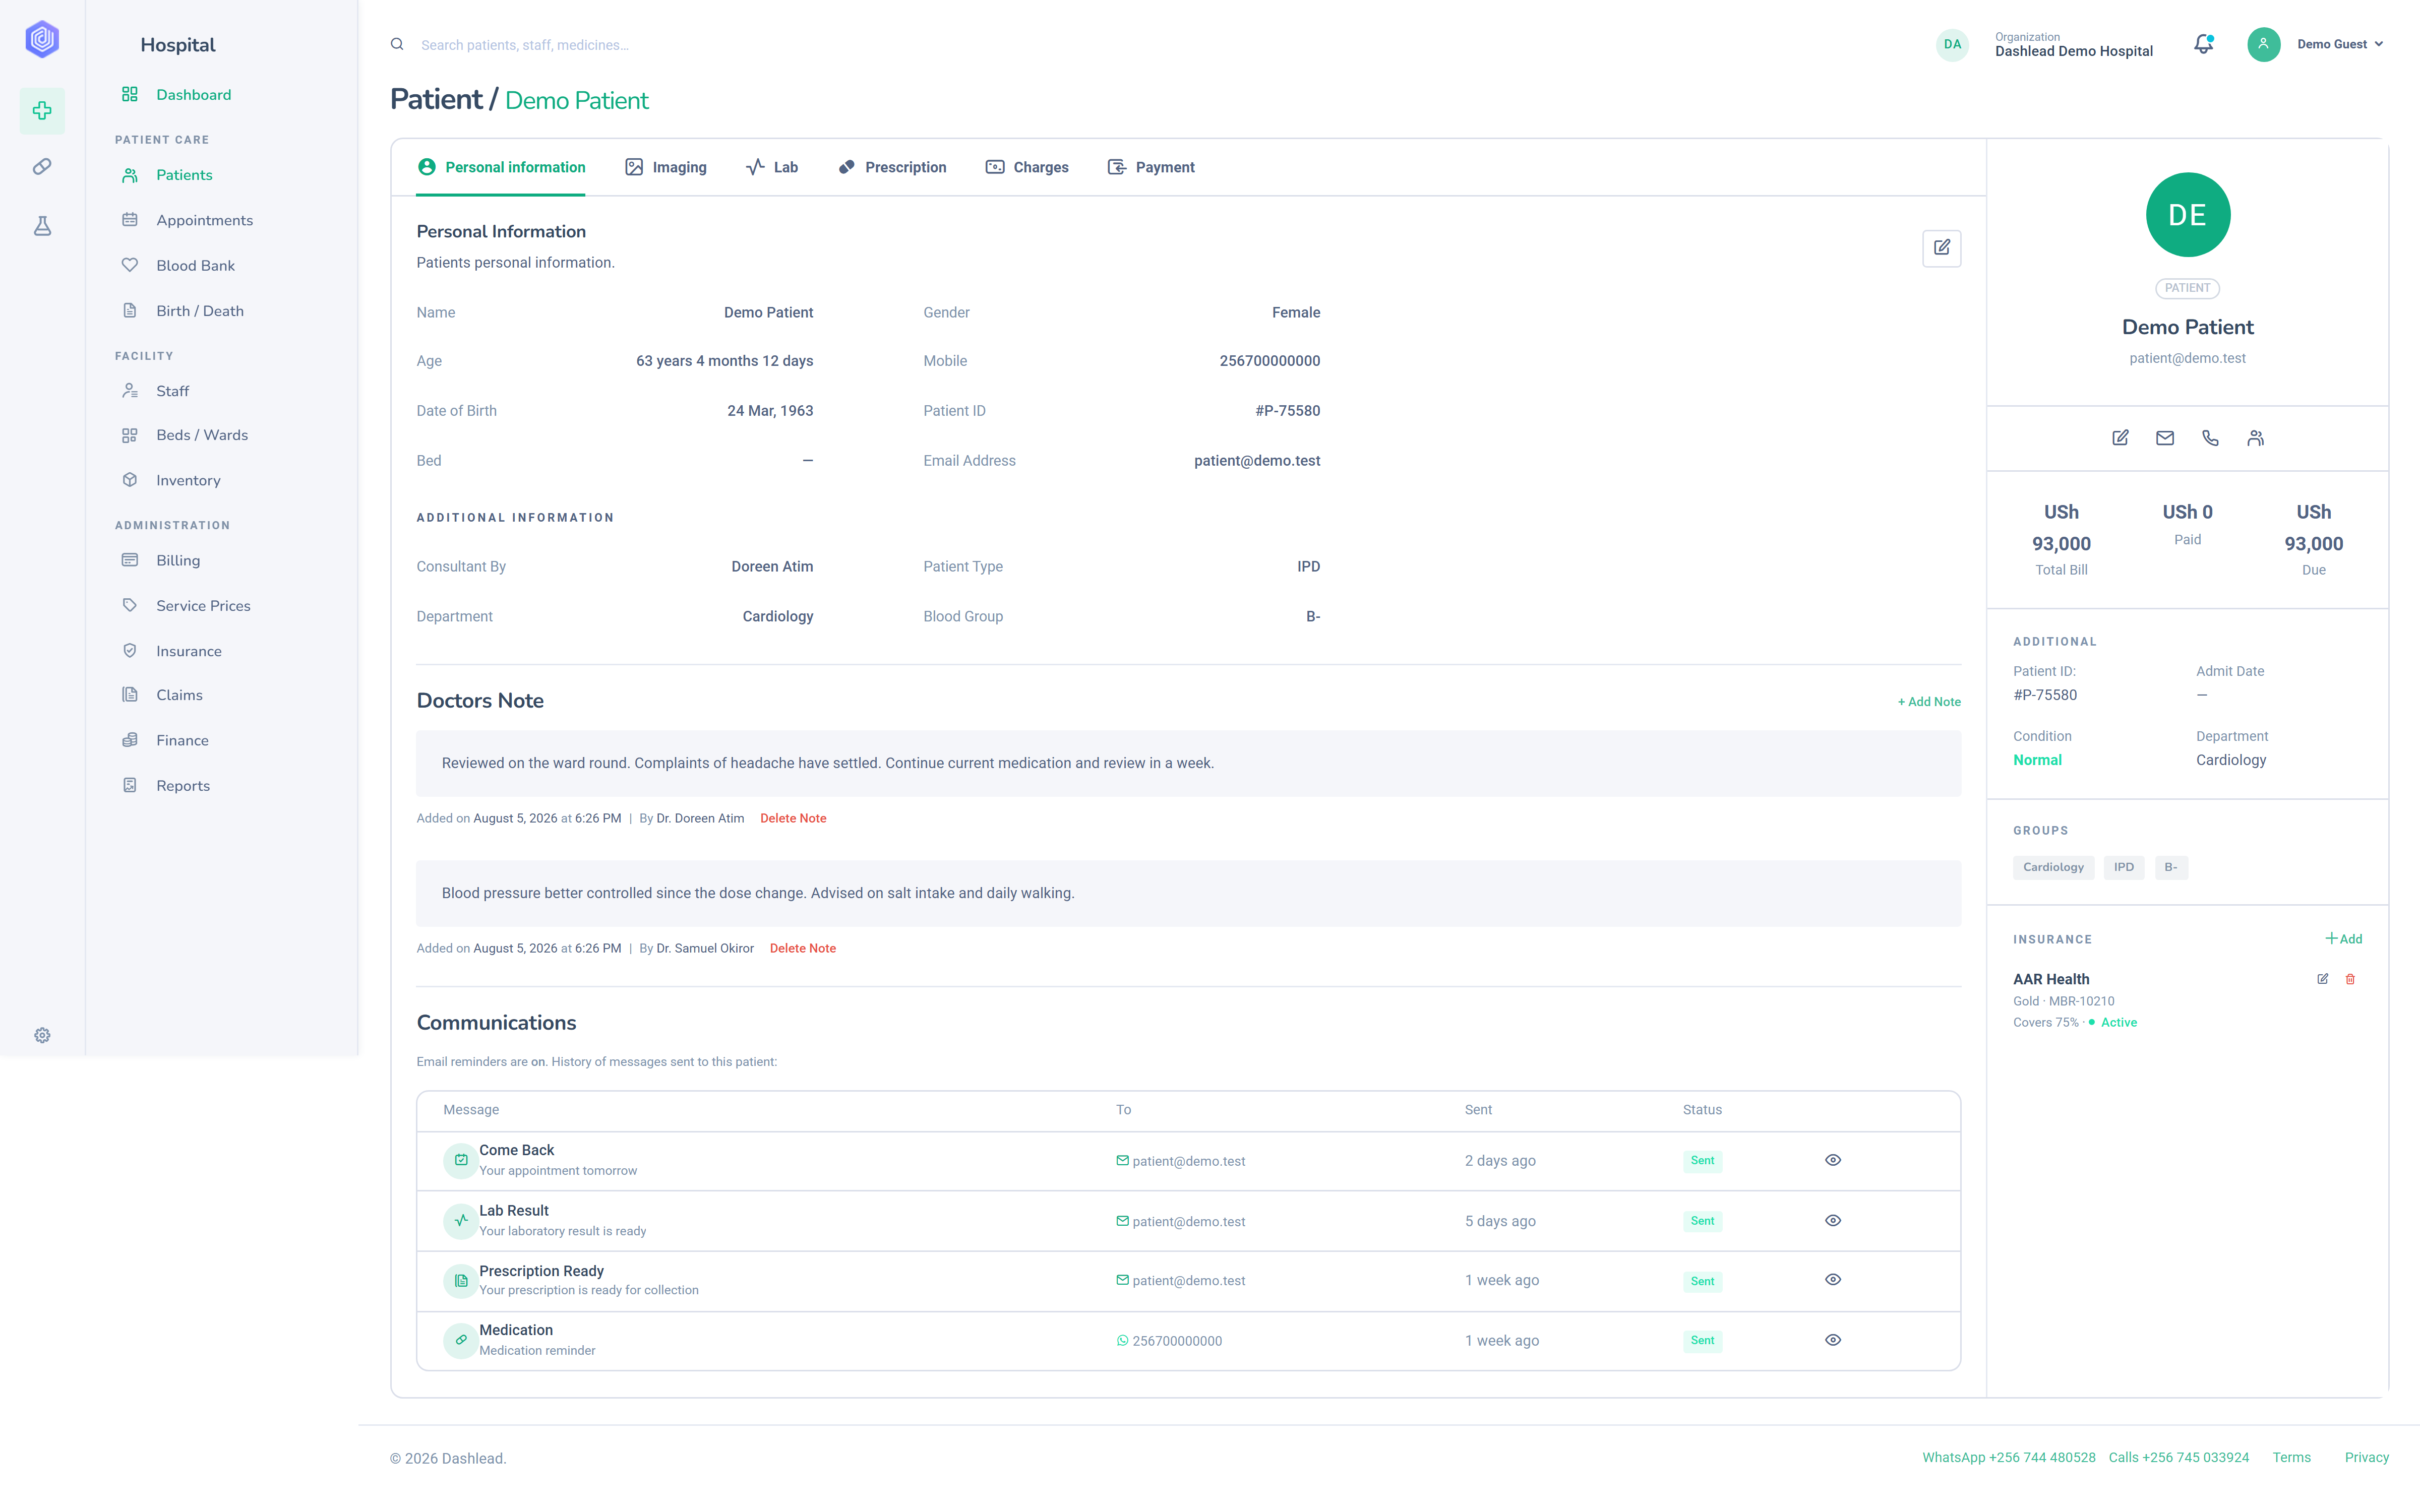This screenshot has height=1512, width=2420.
Task: Click the search magnifier icon
Action: click(x=397, y=44)
